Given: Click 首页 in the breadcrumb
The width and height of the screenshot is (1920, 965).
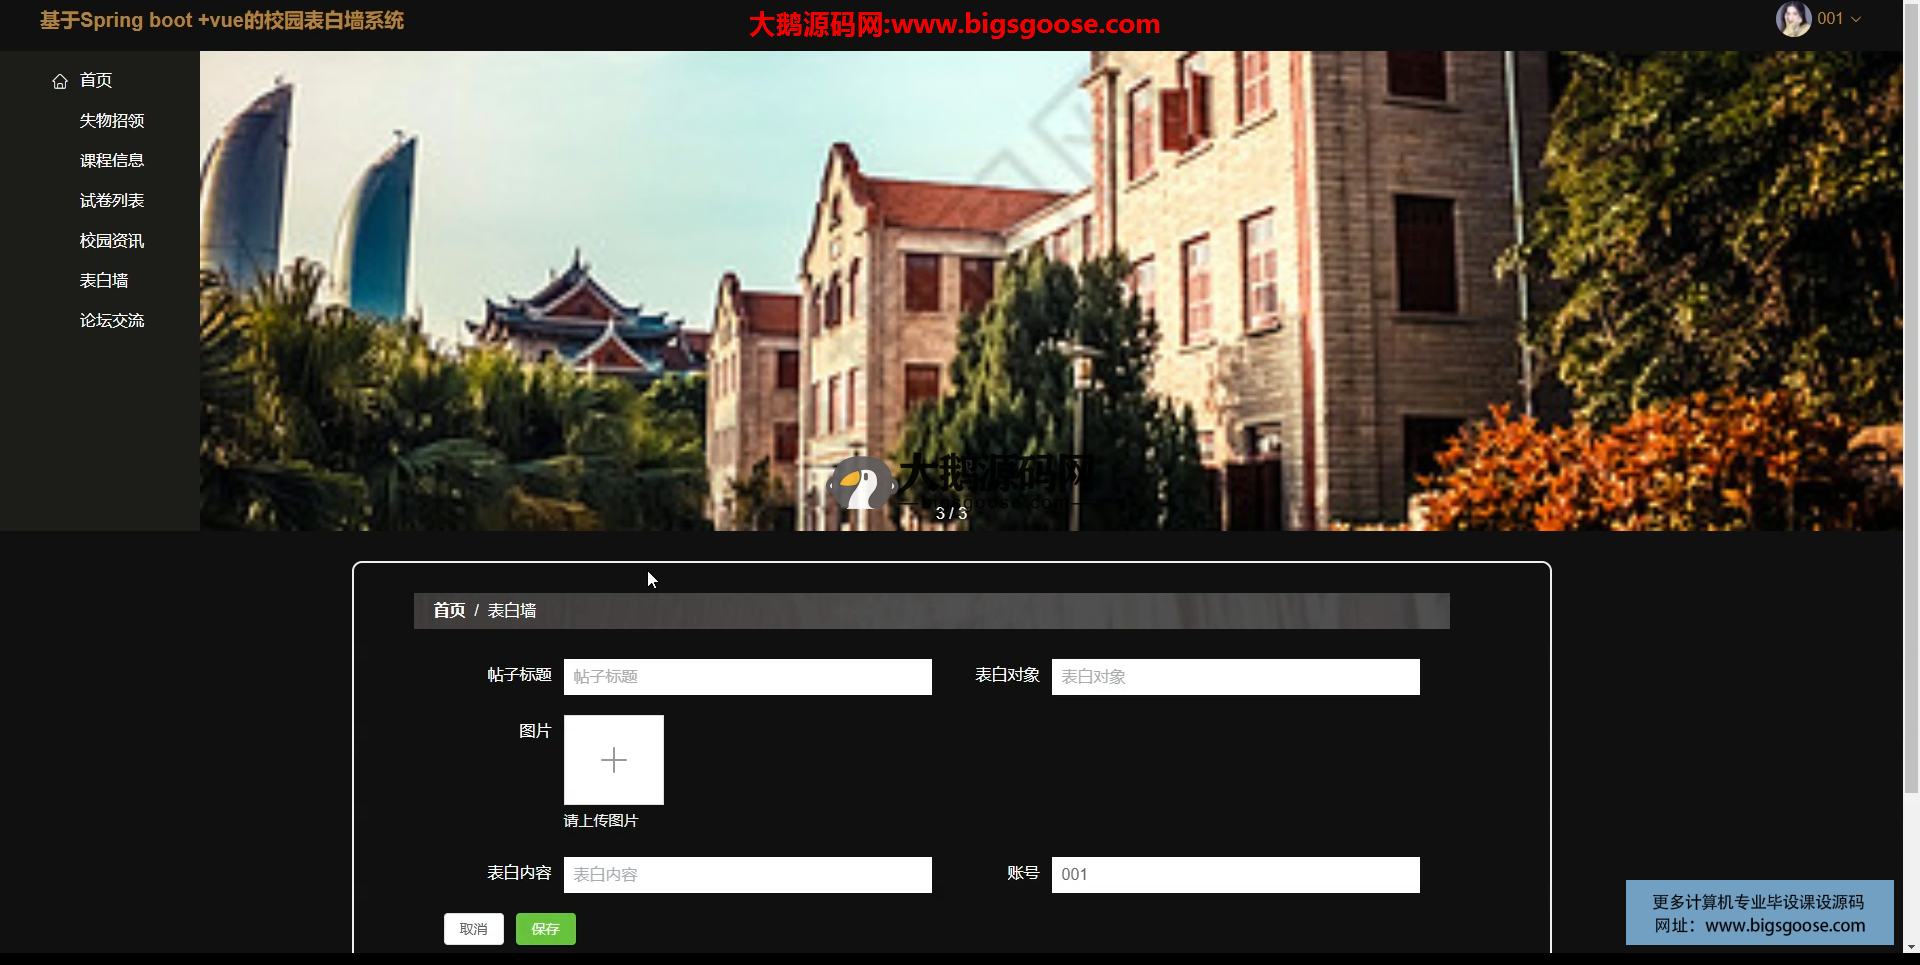Looking at the screenshot, I should (449, 611).
